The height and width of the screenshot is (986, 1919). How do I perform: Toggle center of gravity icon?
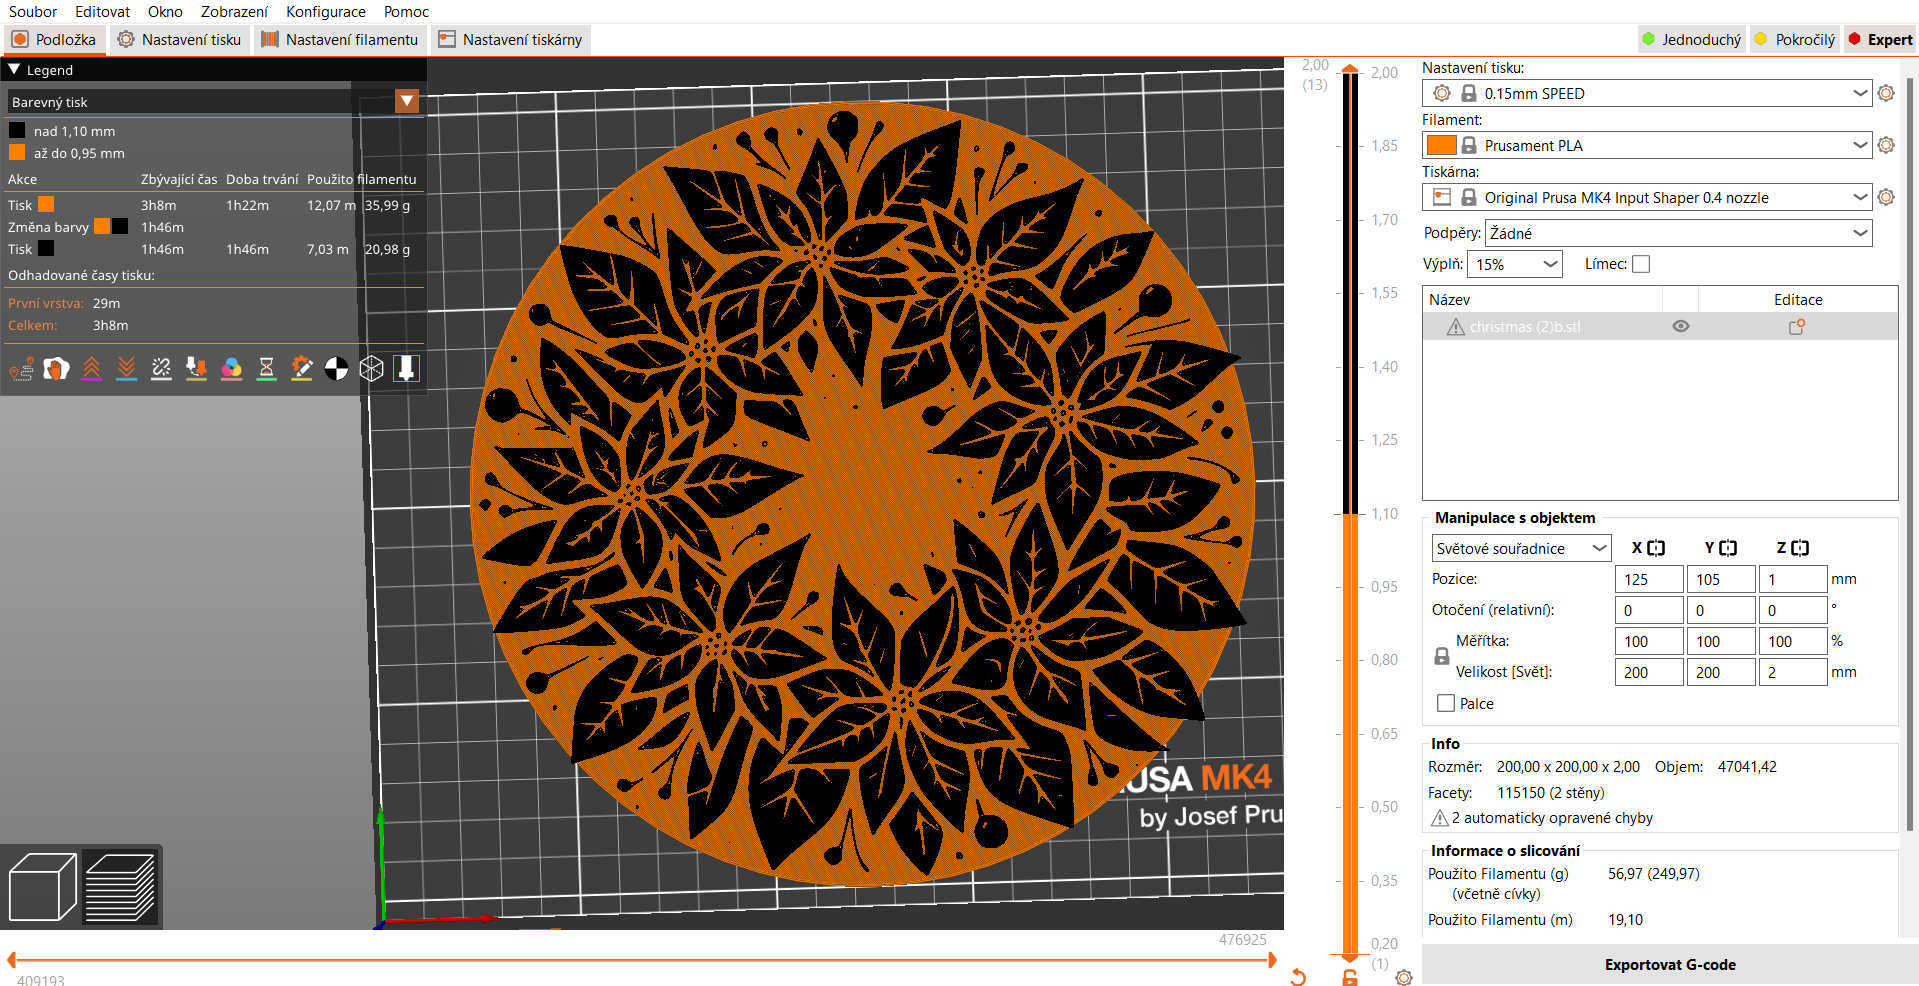coord(337,369)
